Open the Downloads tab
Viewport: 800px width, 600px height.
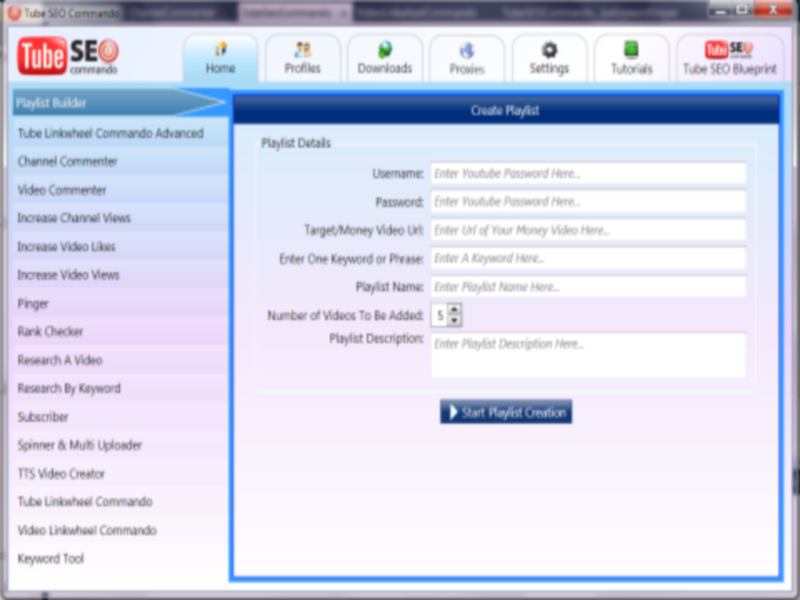tap(385, 58)
